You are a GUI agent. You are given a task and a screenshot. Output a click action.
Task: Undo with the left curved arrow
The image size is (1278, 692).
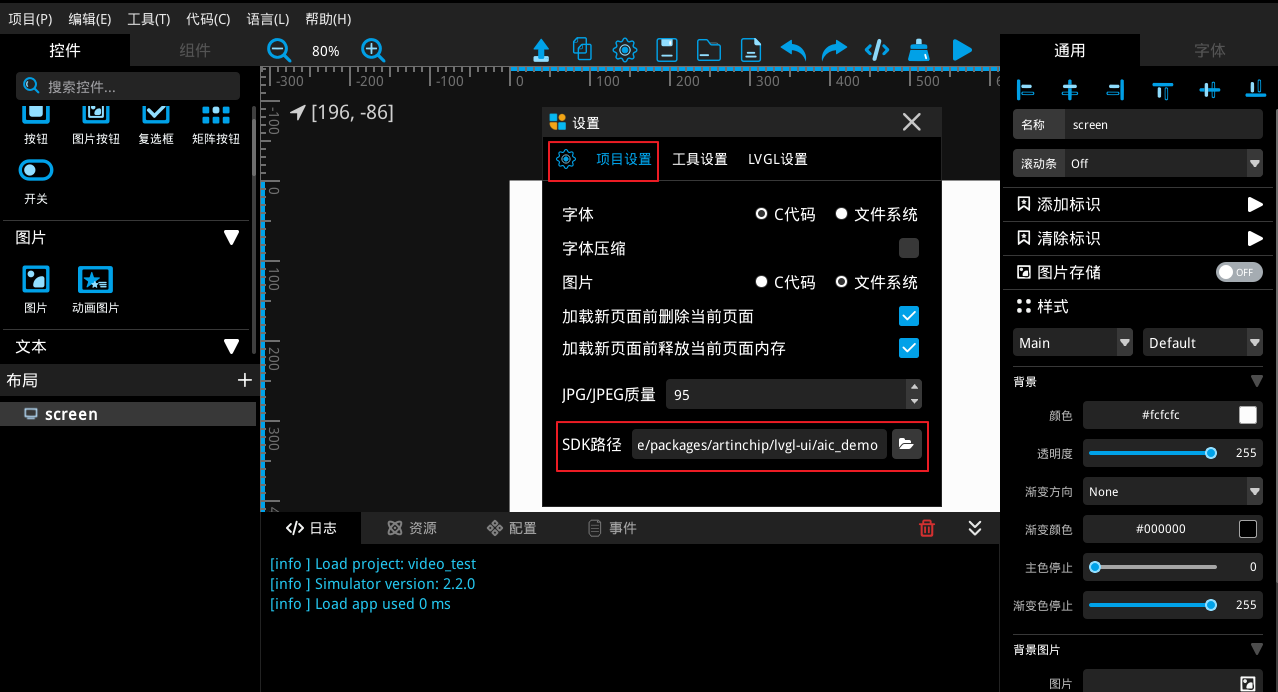793,49
